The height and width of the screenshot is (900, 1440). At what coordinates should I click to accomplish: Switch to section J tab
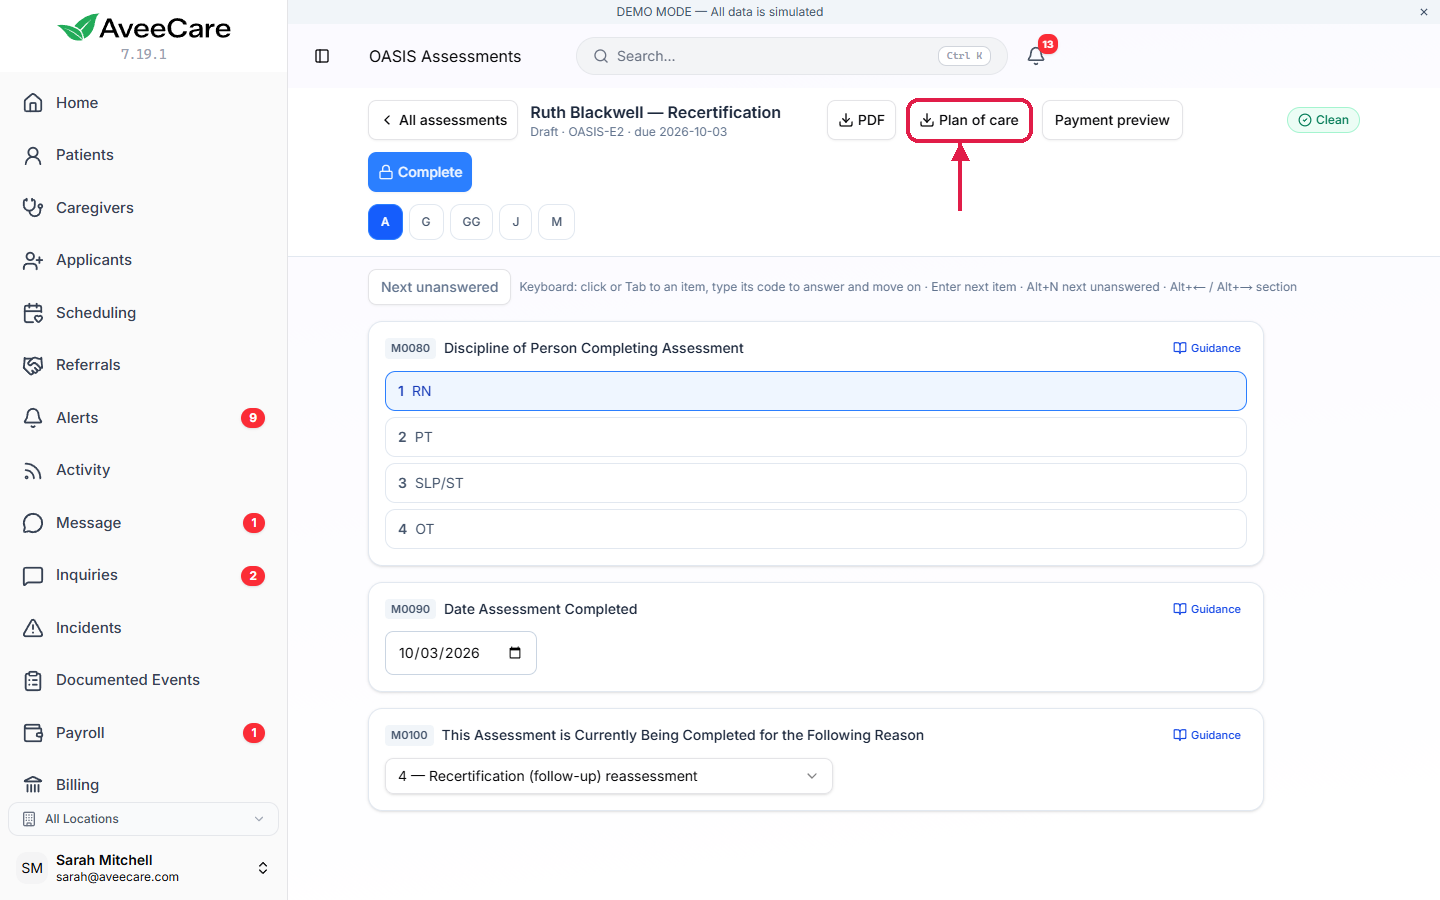(516, 222)
